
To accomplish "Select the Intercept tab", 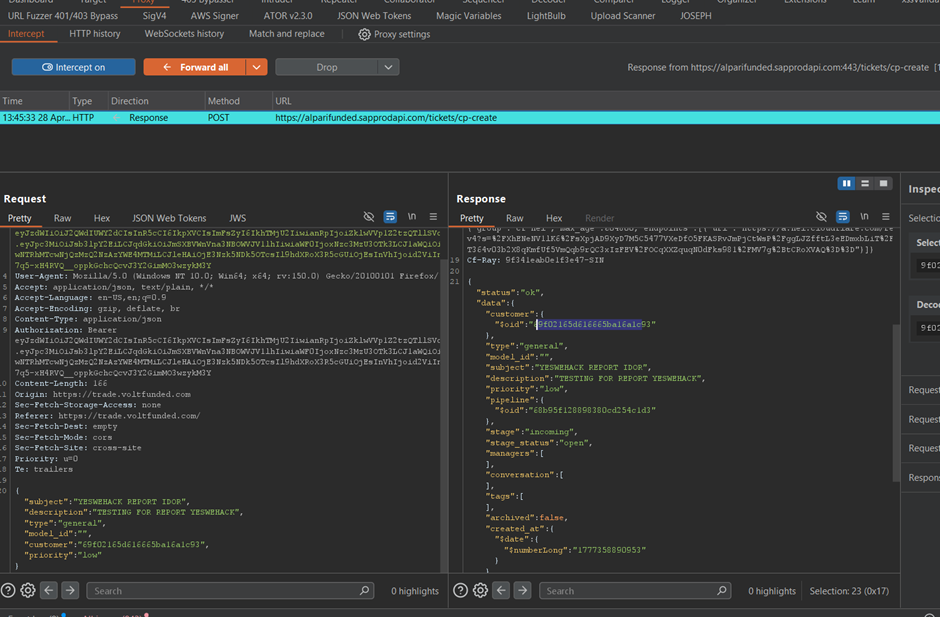I will click(26, 34).
